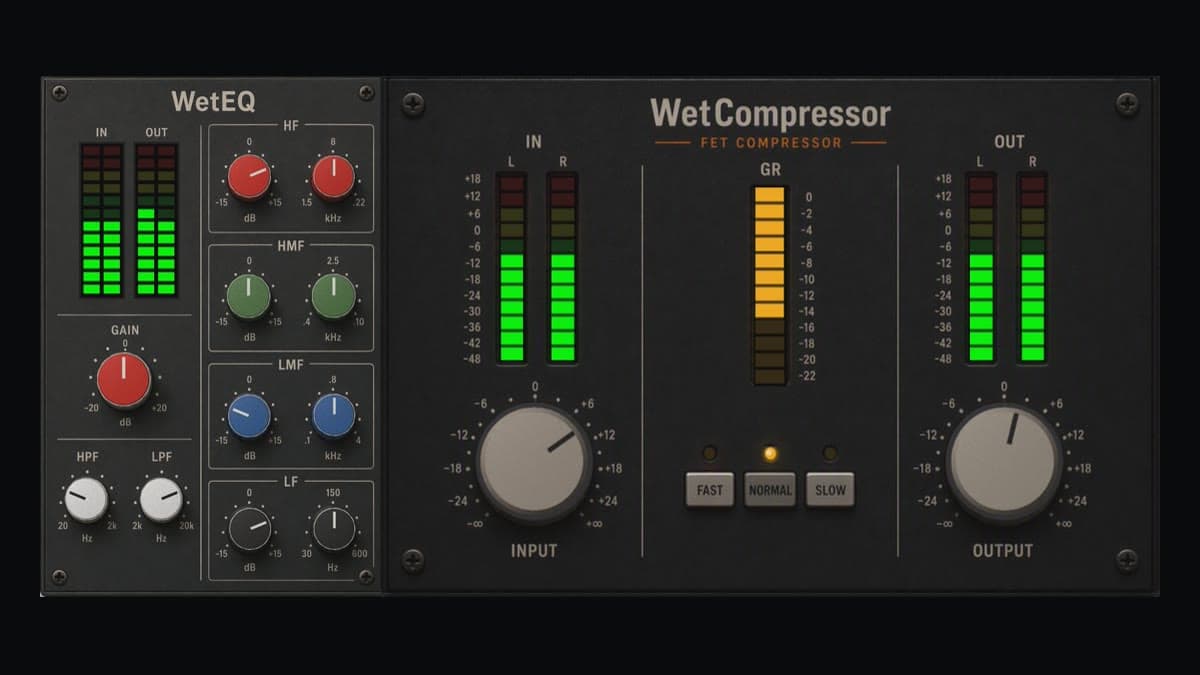Click the WetCompressor OUT right channel meter
1200x675 pixels.
[x=1033, y=267]
